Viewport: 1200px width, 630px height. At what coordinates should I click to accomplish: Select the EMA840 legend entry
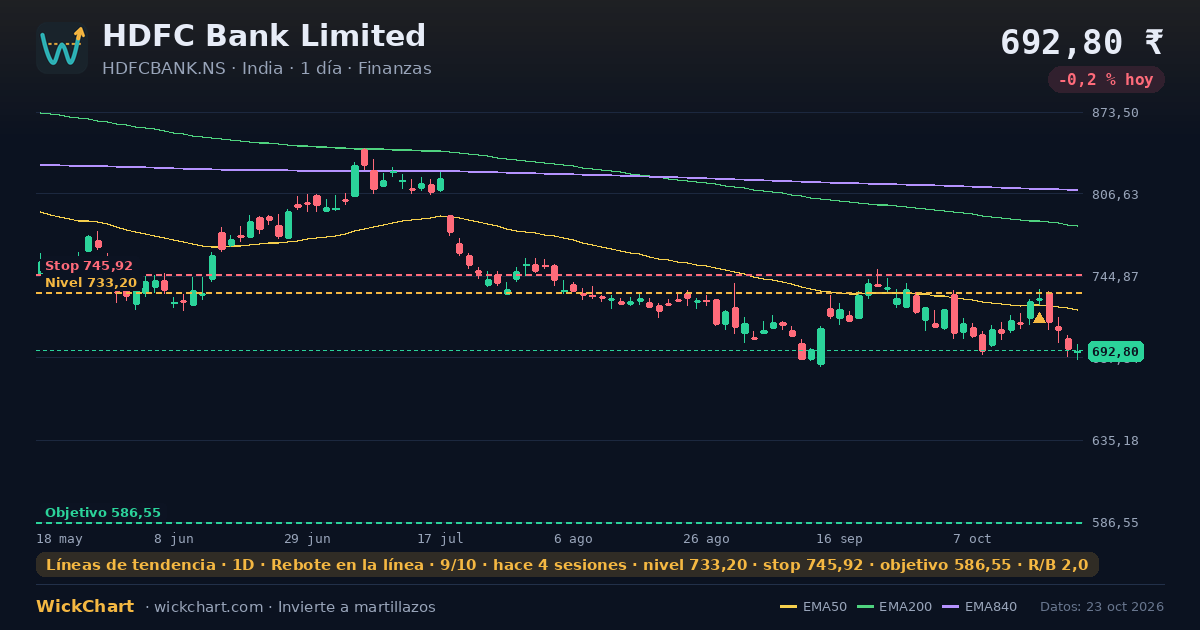(x=980, y=607)
